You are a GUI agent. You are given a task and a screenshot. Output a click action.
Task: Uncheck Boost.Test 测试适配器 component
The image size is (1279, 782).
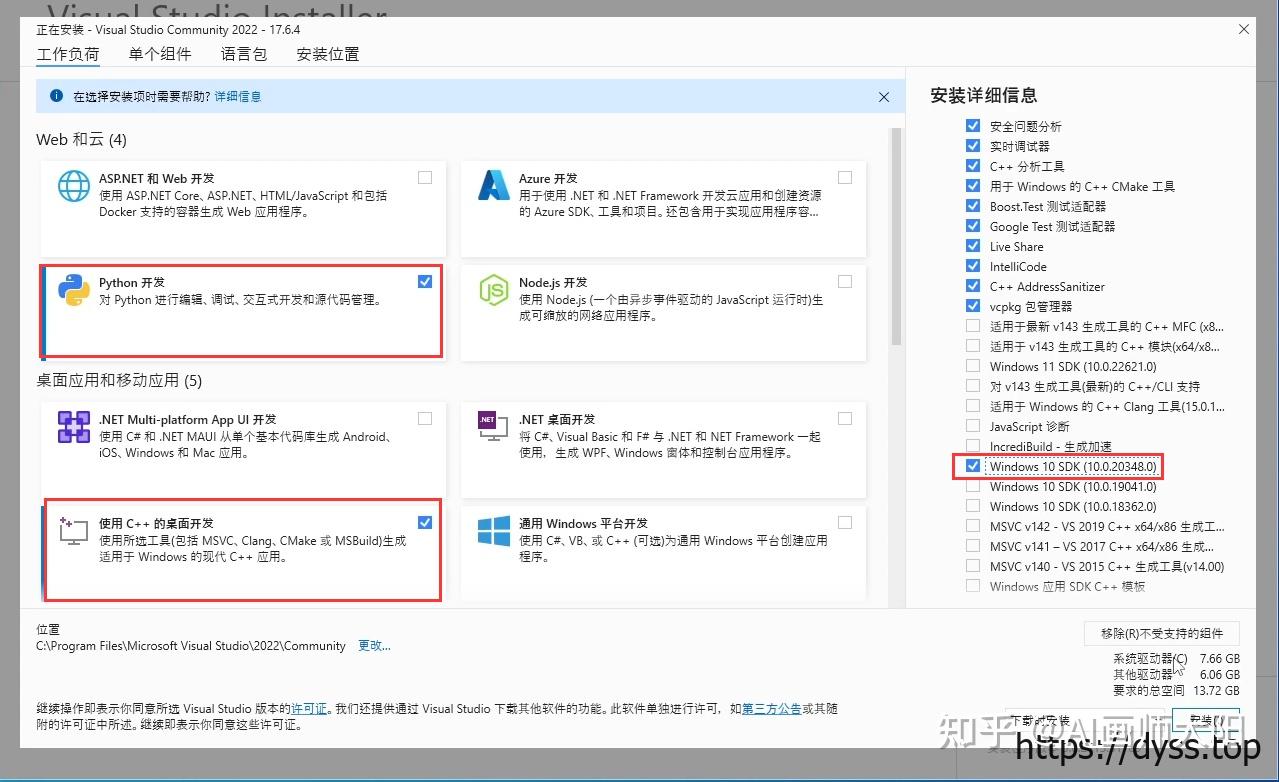[x=973, y=206]
